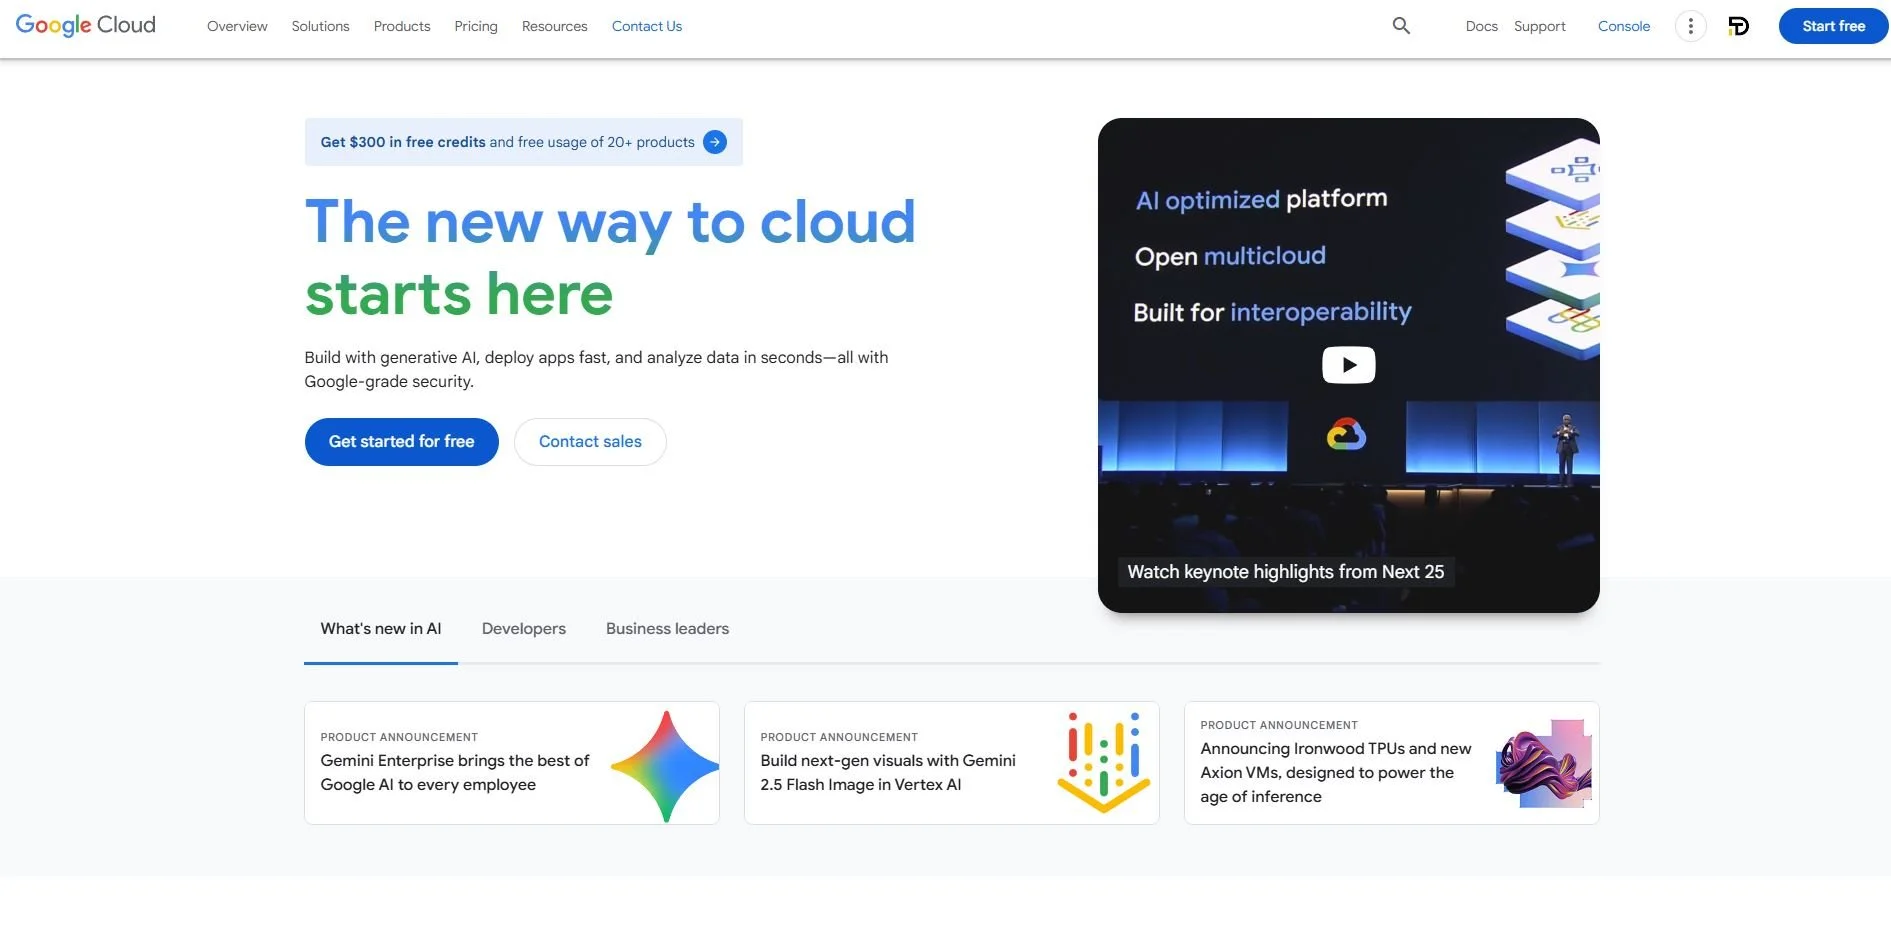Go to the Console
This screenshot has width=1891, height=938.
coord(1623,26)
